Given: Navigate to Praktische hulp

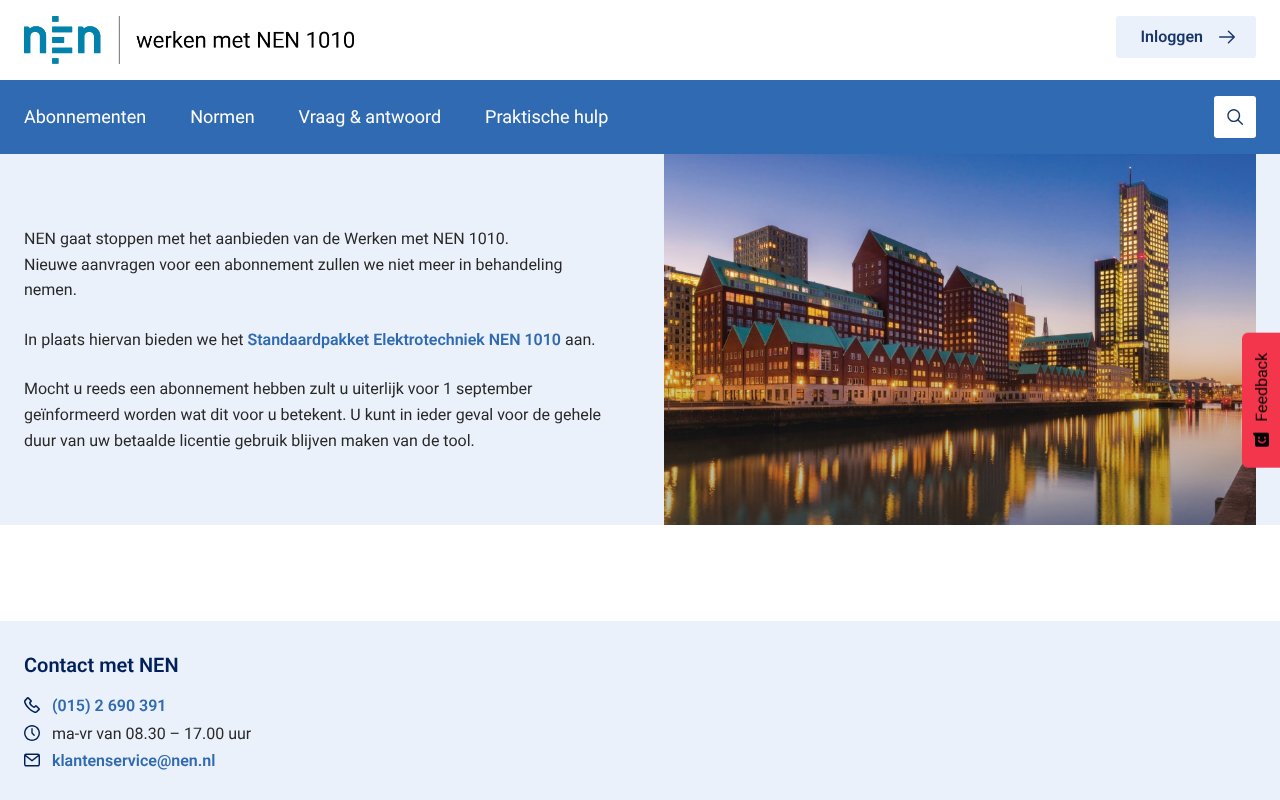Looking at the screenshot, I should click(x=546, y=117).
